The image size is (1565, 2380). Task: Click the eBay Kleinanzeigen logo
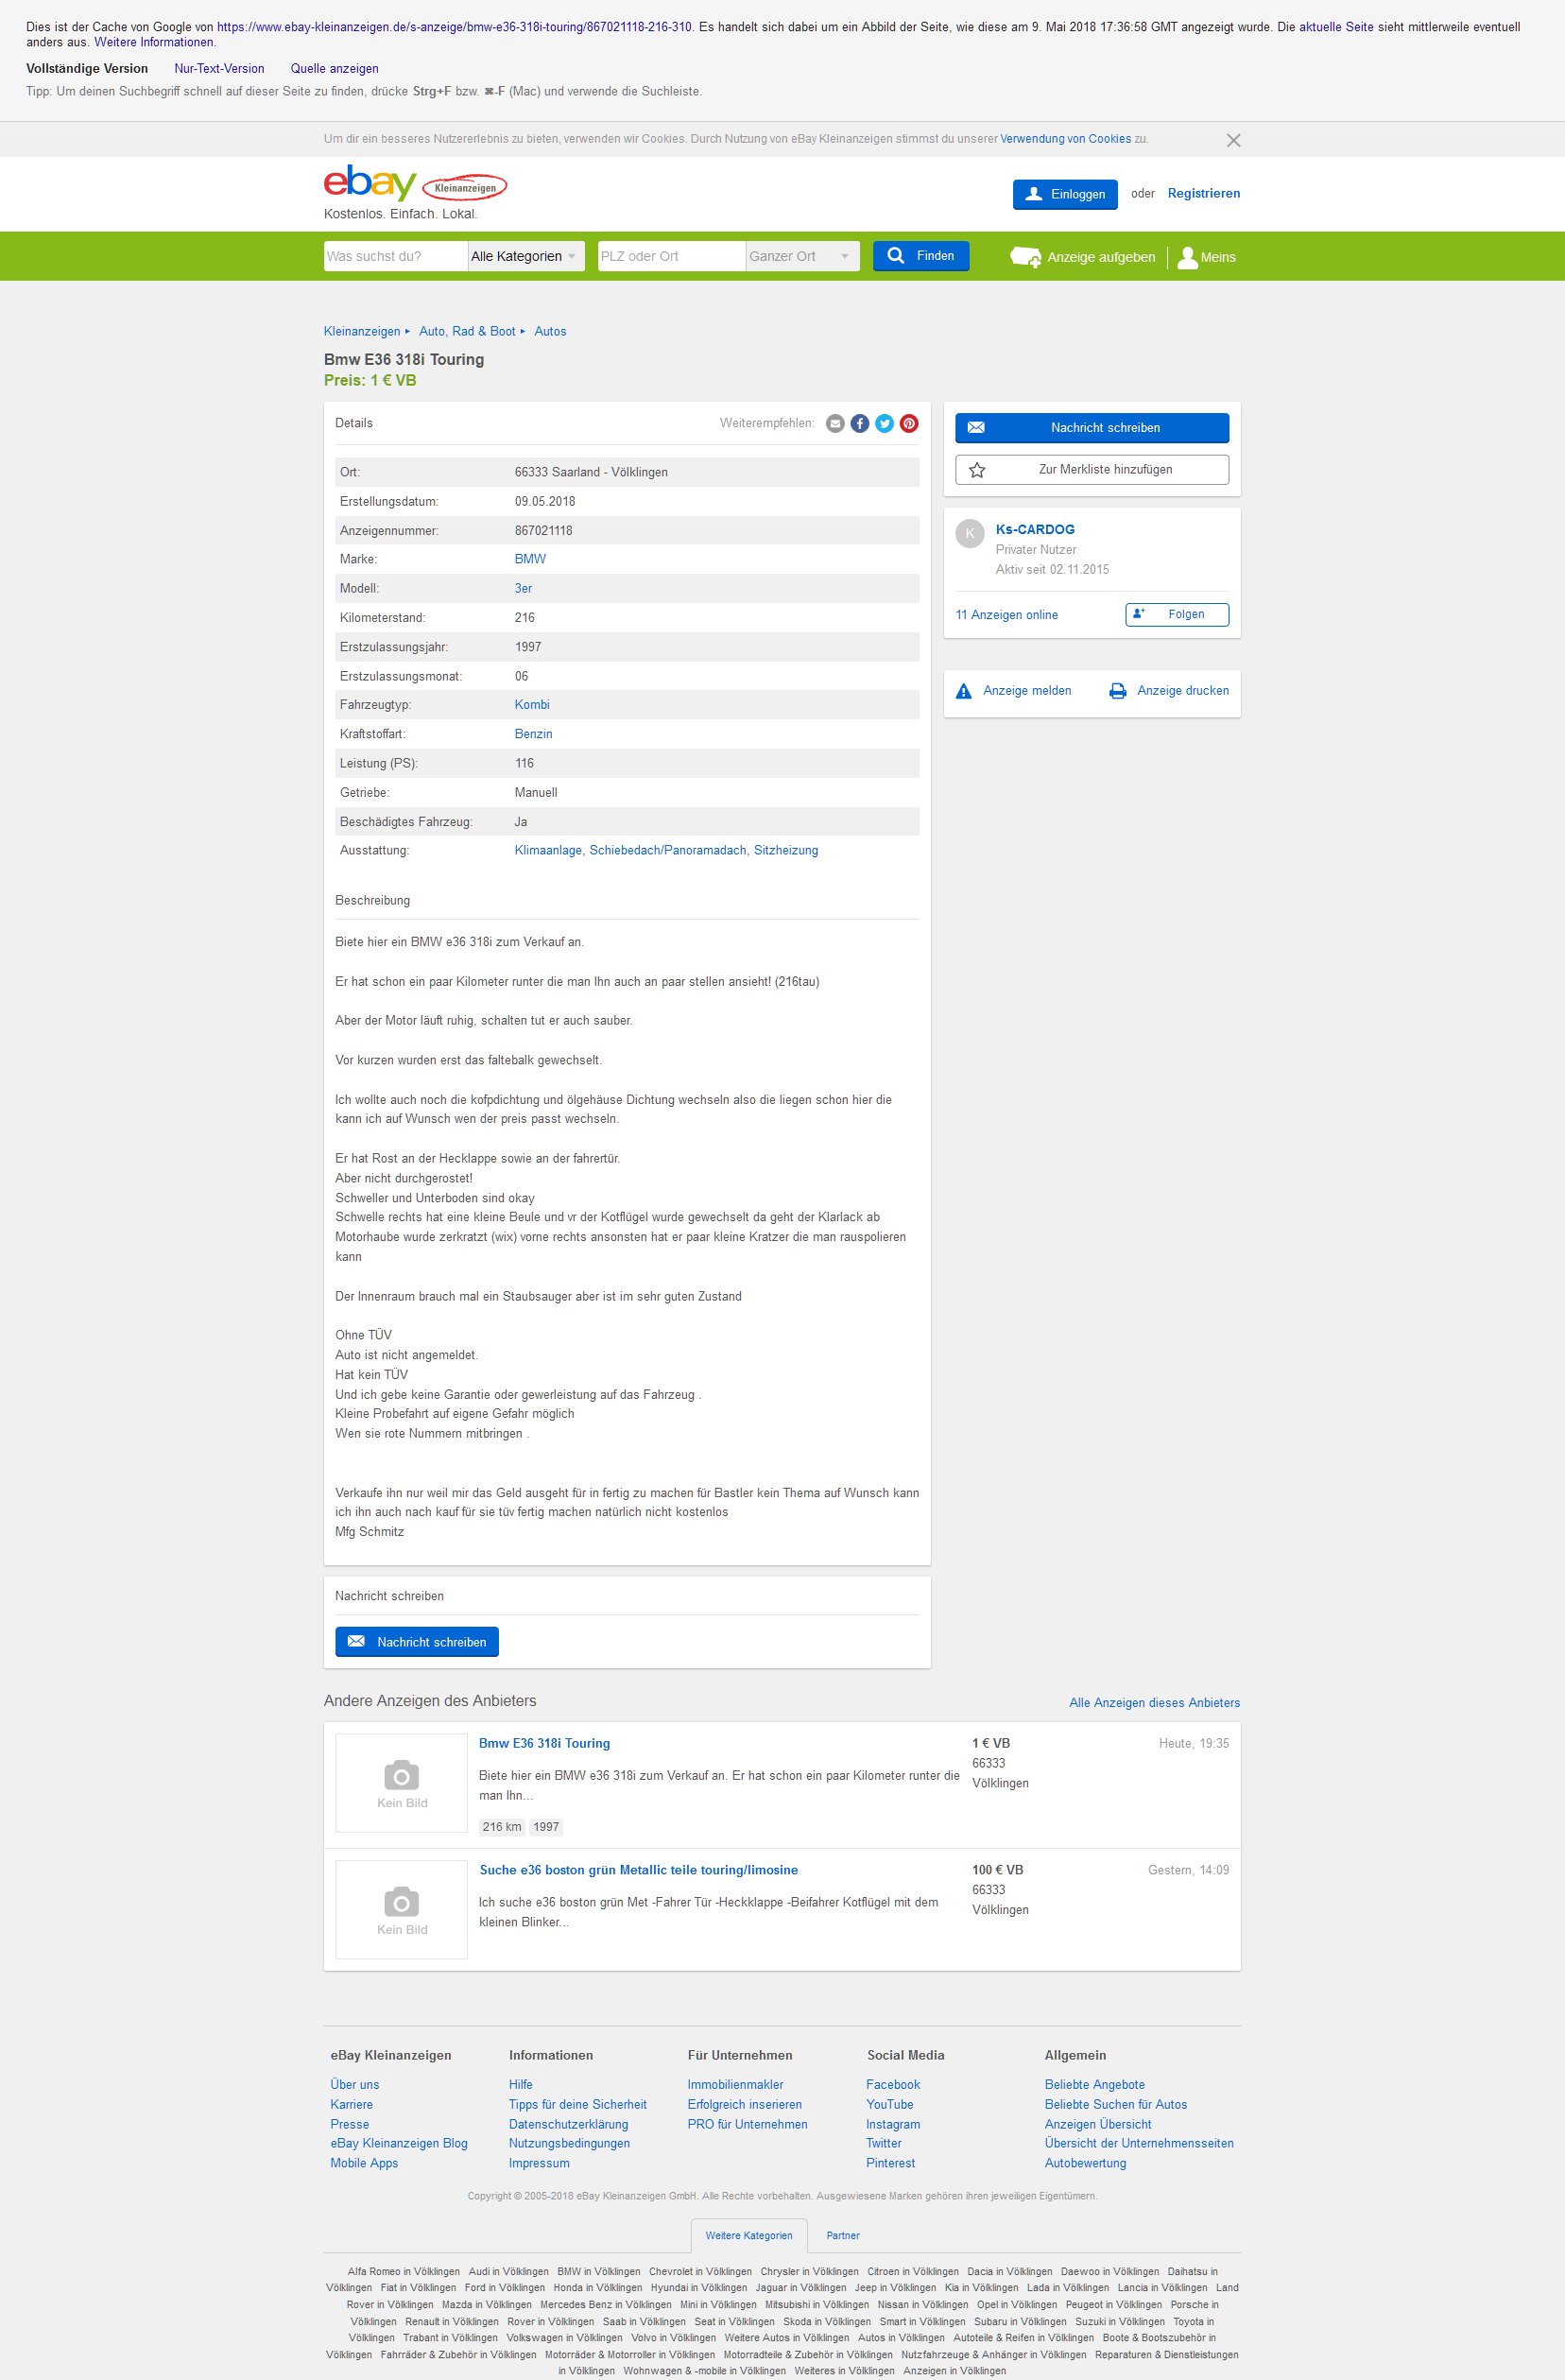[415, 183]
